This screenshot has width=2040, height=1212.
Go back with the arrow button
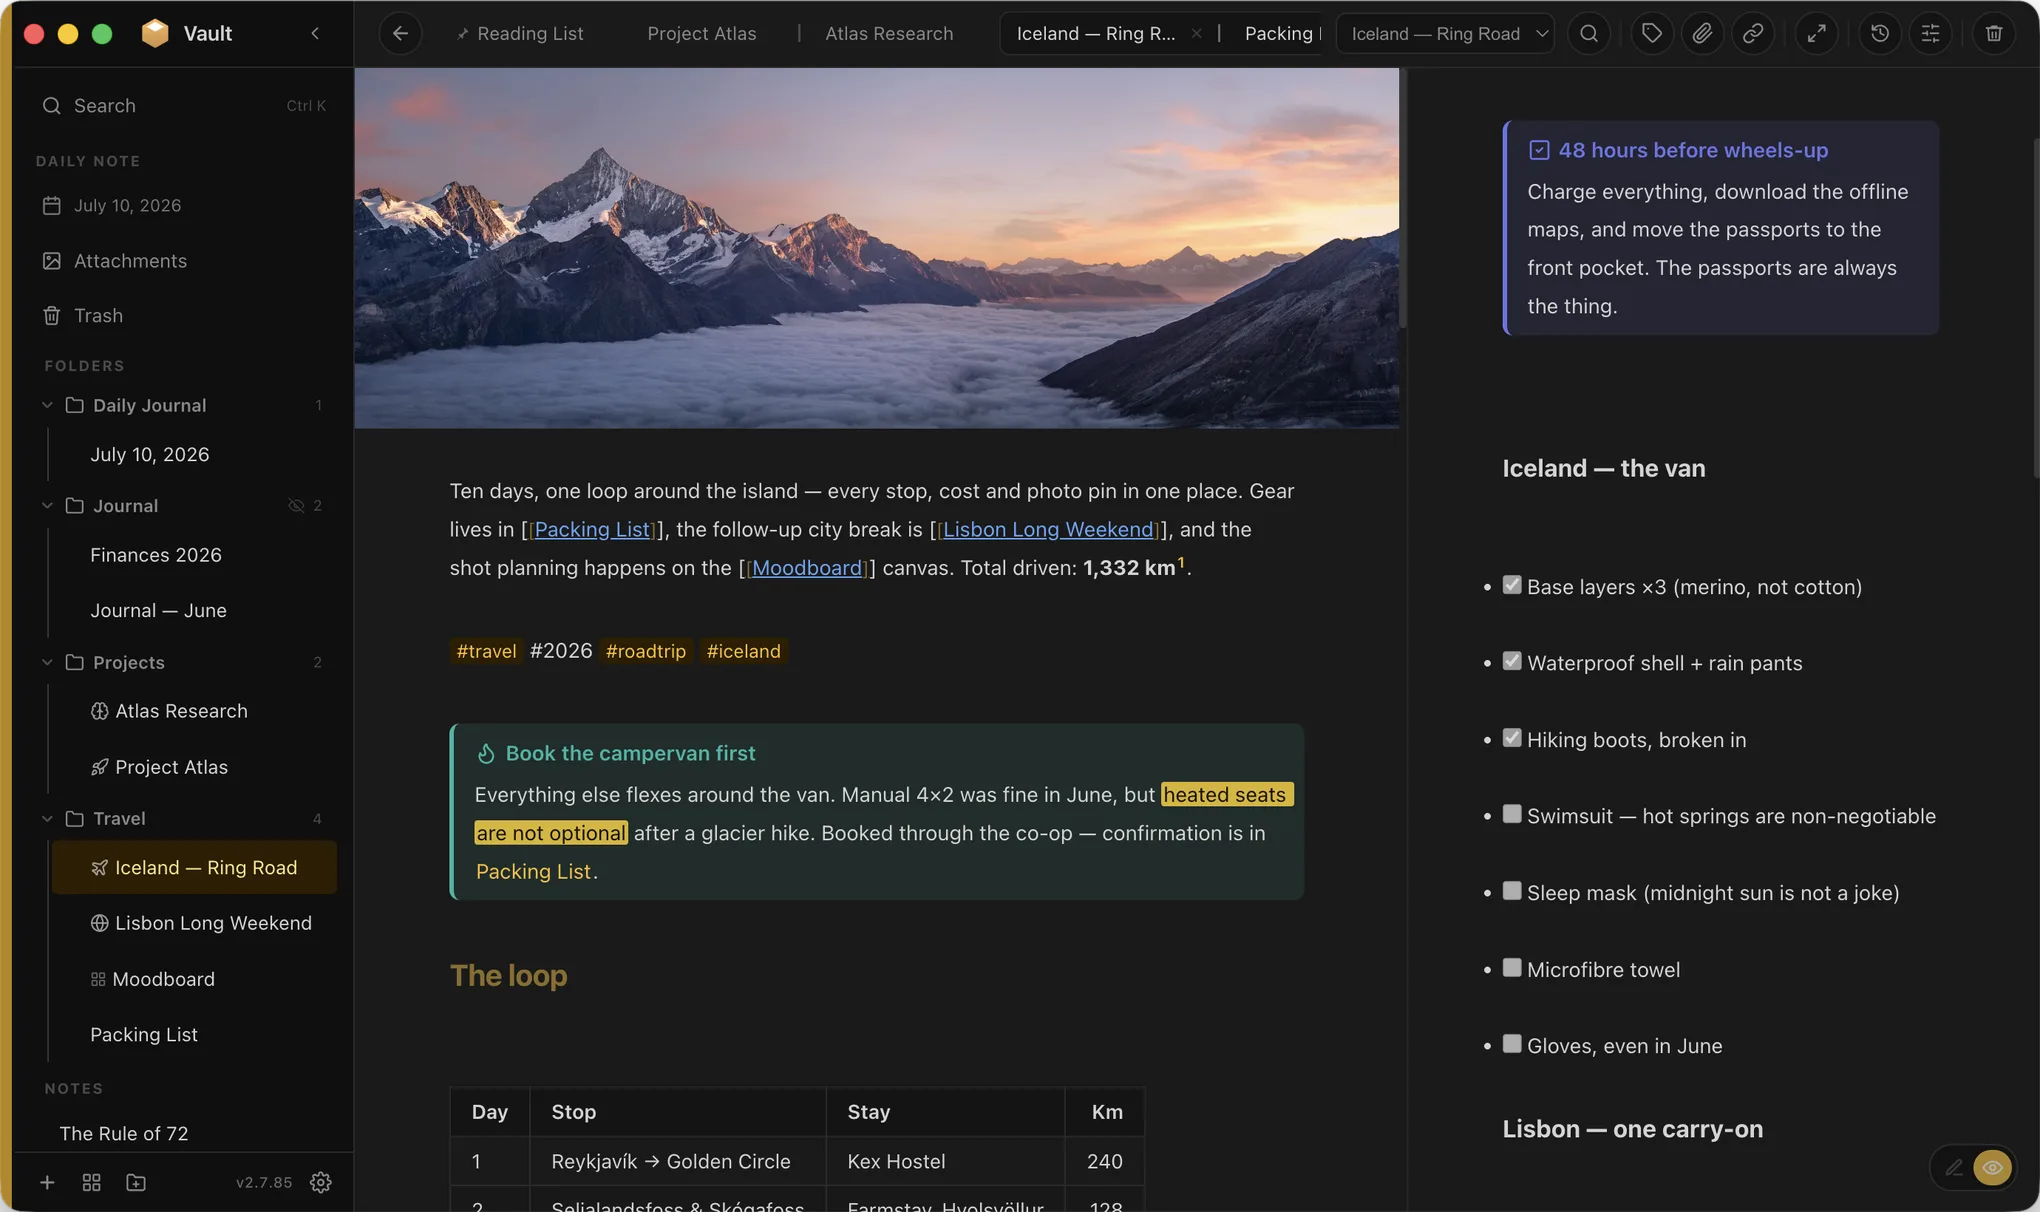(x=400, y=33)
